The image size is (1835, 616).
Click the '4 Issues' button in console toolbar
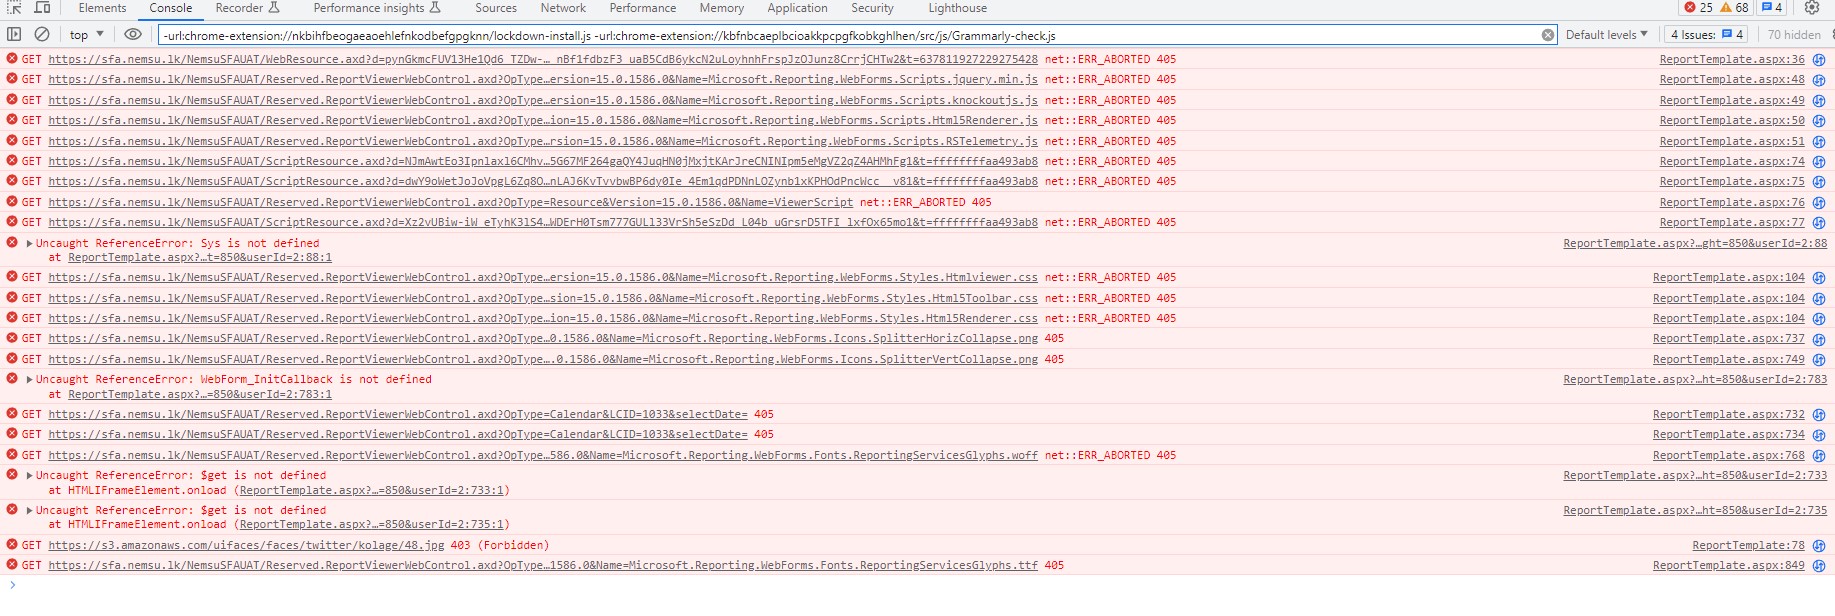(1707, 34)
